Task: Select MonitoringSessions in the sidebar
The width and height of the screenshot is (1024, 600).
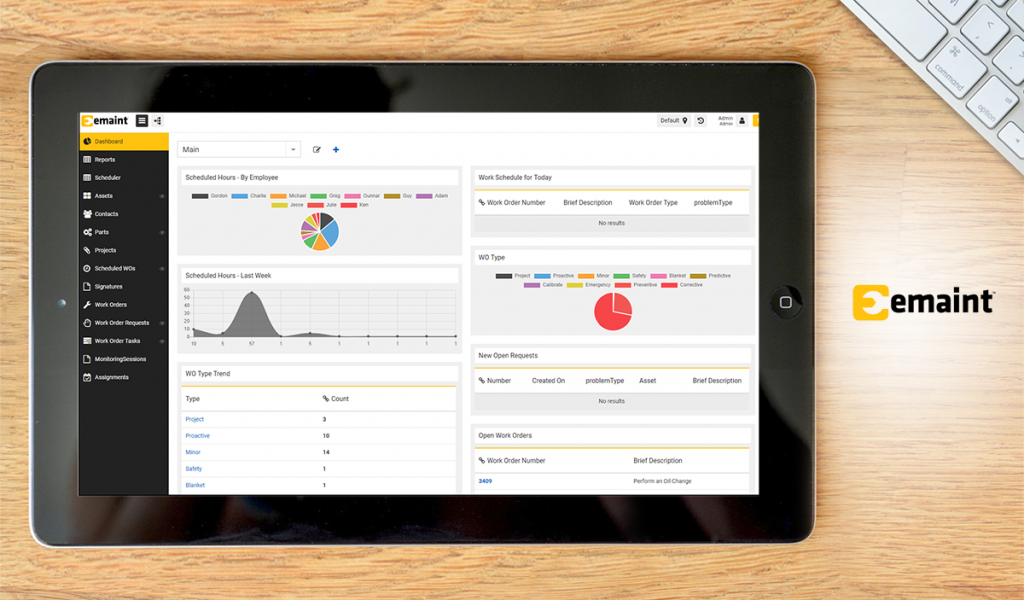Action: coord(118,358)
